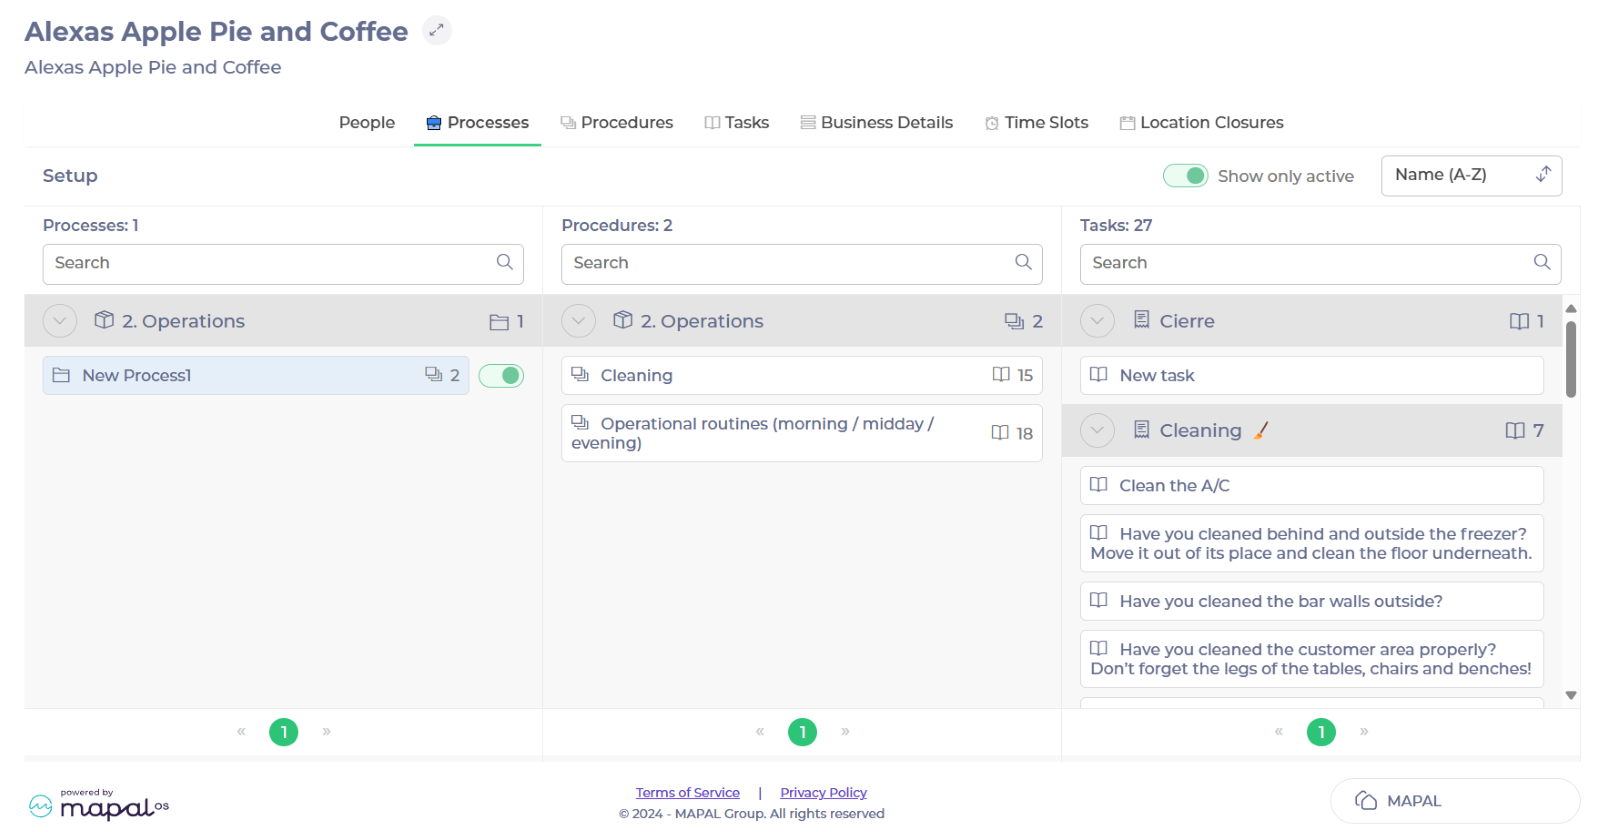Select the freezer cleaning task
Image resolution: width=1600 pixels, height=832 pixels.
[x=1312, y=543]
